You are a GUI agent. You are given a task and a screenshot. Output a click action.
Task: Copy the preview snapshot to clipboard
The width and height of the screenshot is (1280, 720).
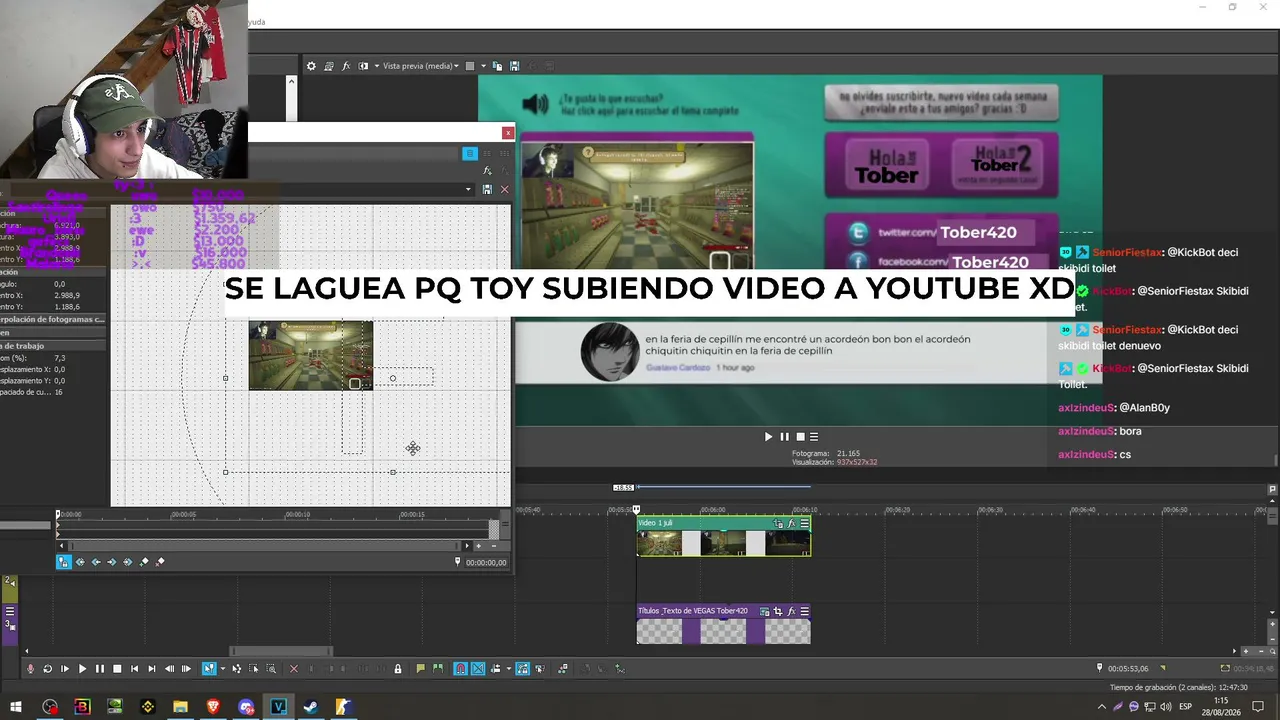coord(498,66)
